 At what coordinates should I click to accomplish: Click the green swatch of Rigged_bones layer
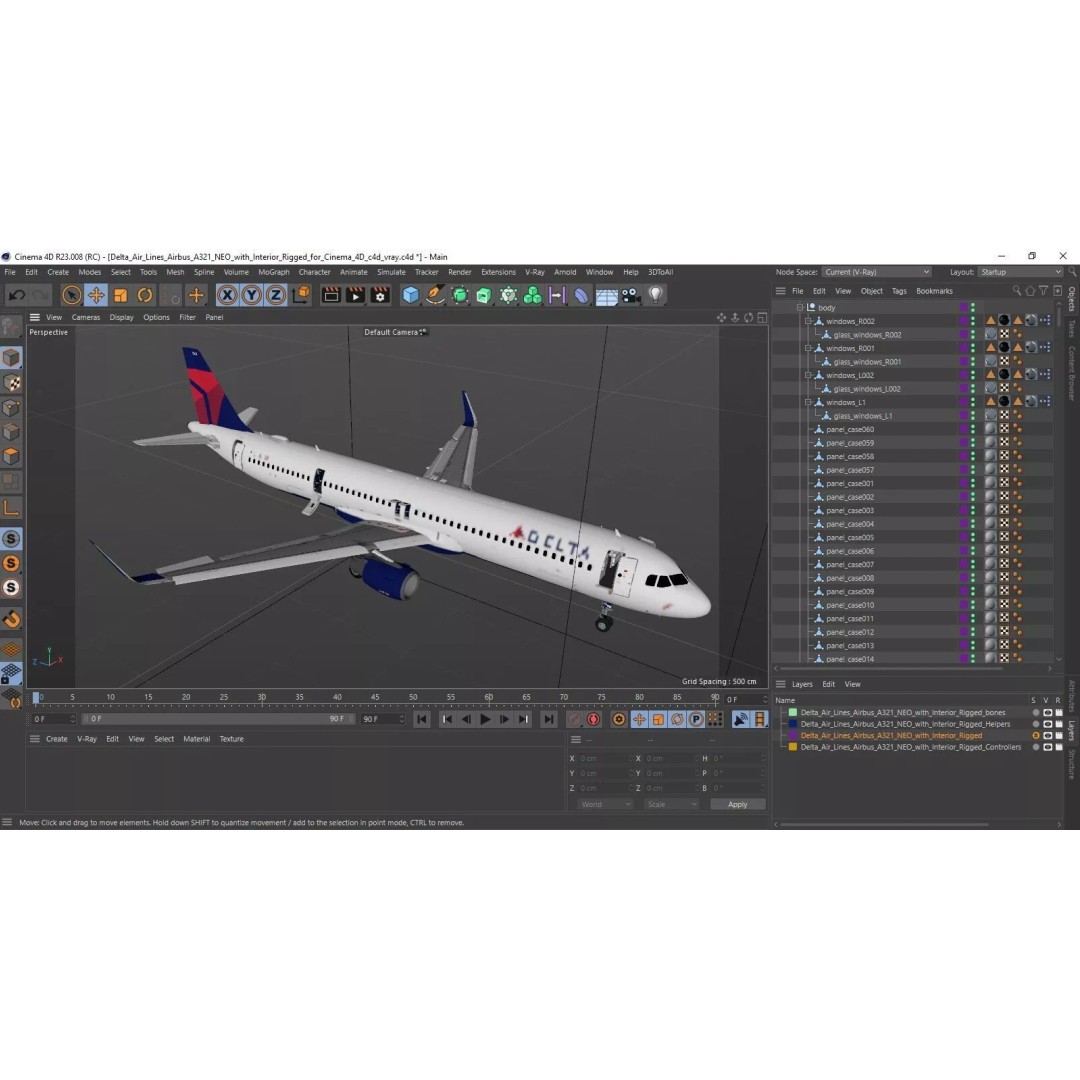coord(793,713)
